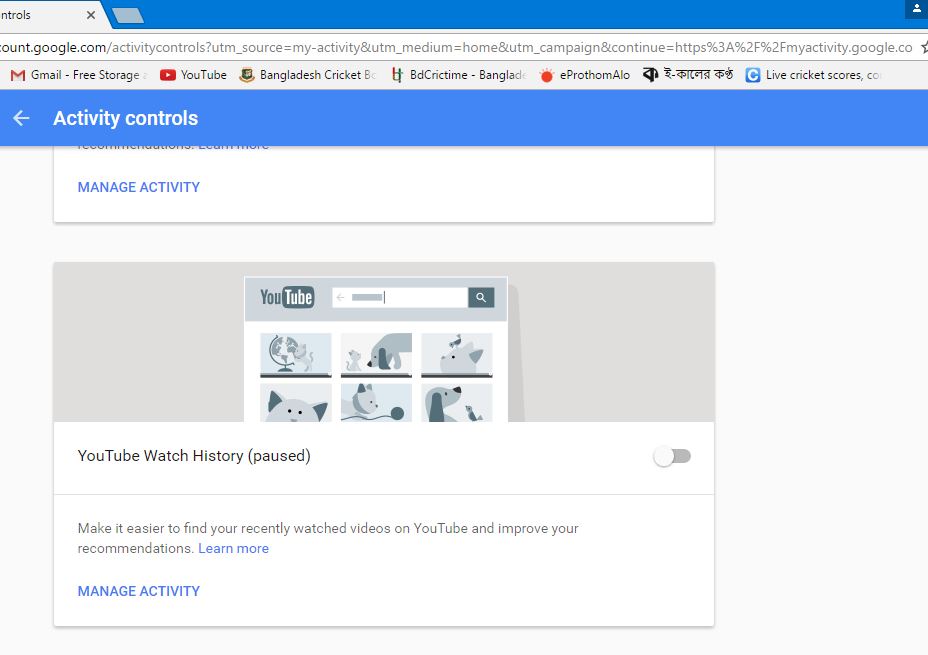Image resolution: width=928 pixels, height=655 pixels.
Task: Open the BdCrictime bookmark
Action: (x=459, y=75)
